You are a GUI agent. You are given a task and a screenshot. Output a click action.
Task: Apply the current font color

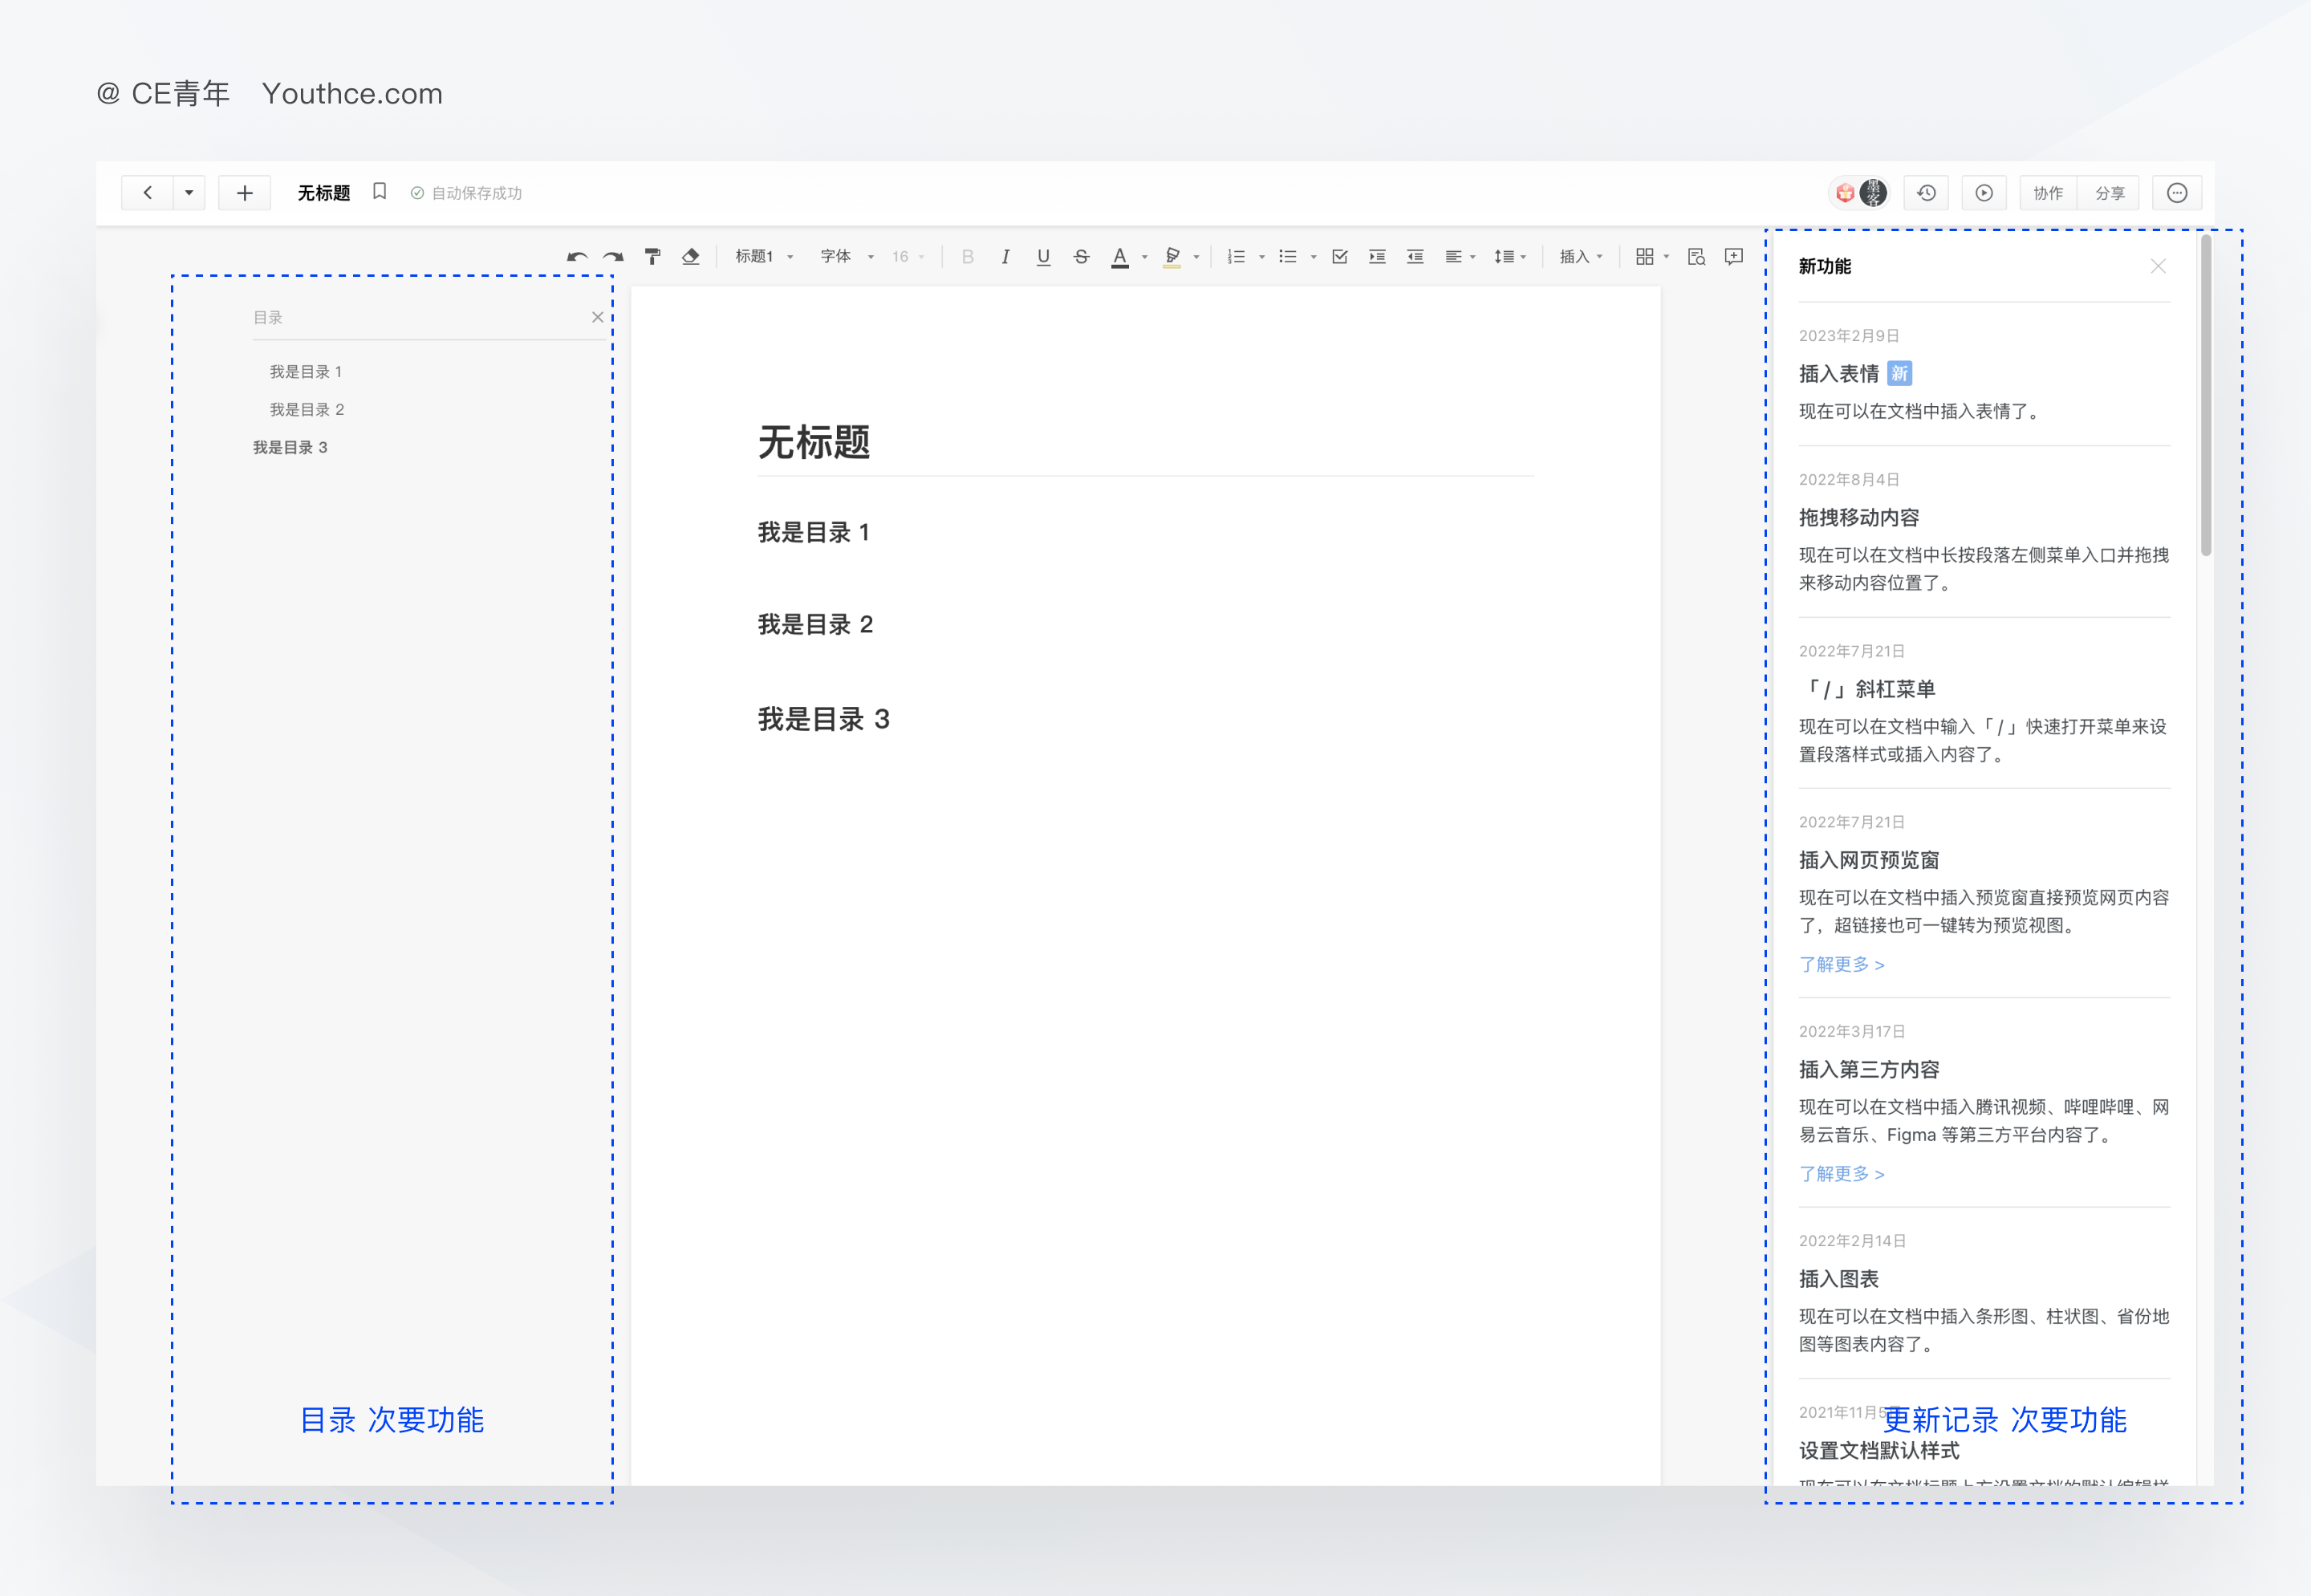tap(1120, 257)
